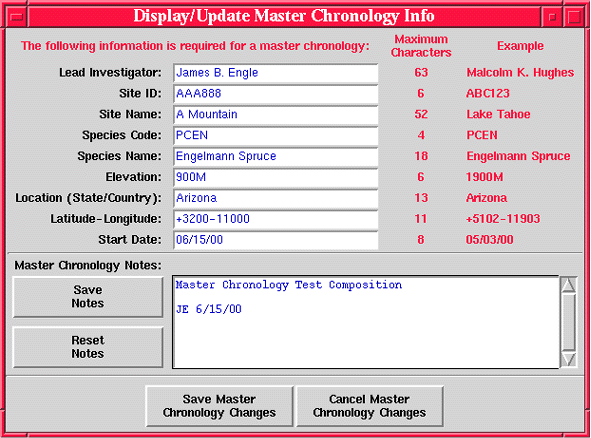Click the 'Master Chronology Notes:' label

point(88,265)
